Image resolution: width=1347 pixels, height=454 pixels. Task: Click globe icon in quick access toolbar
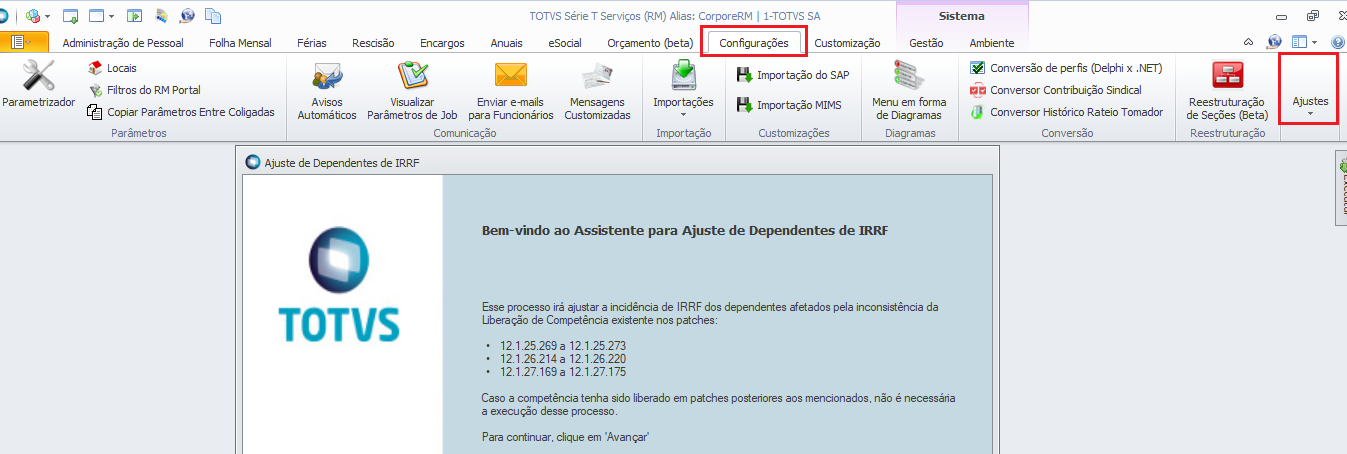187,16
